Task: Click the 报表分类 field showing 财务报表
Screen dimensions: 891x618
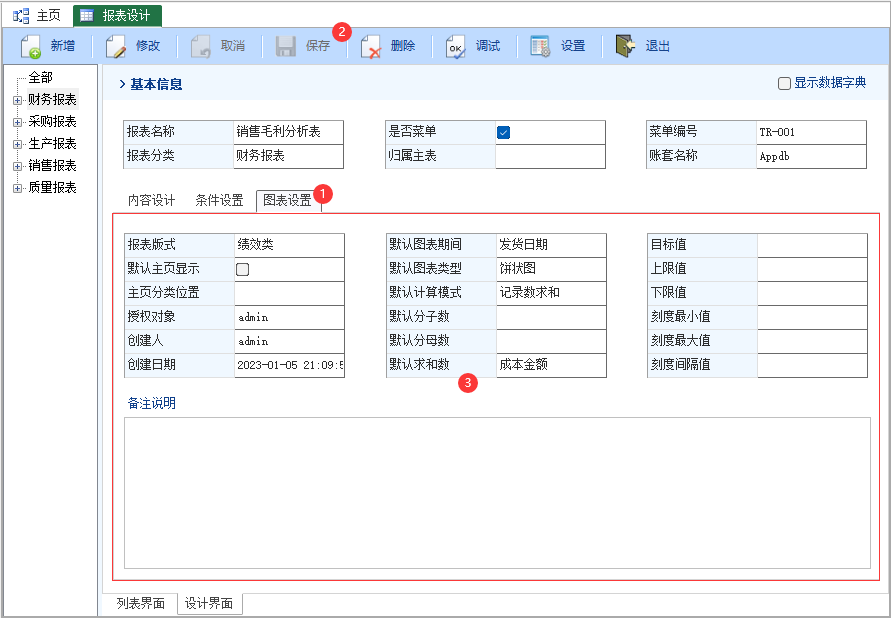Action: (289, 156)
